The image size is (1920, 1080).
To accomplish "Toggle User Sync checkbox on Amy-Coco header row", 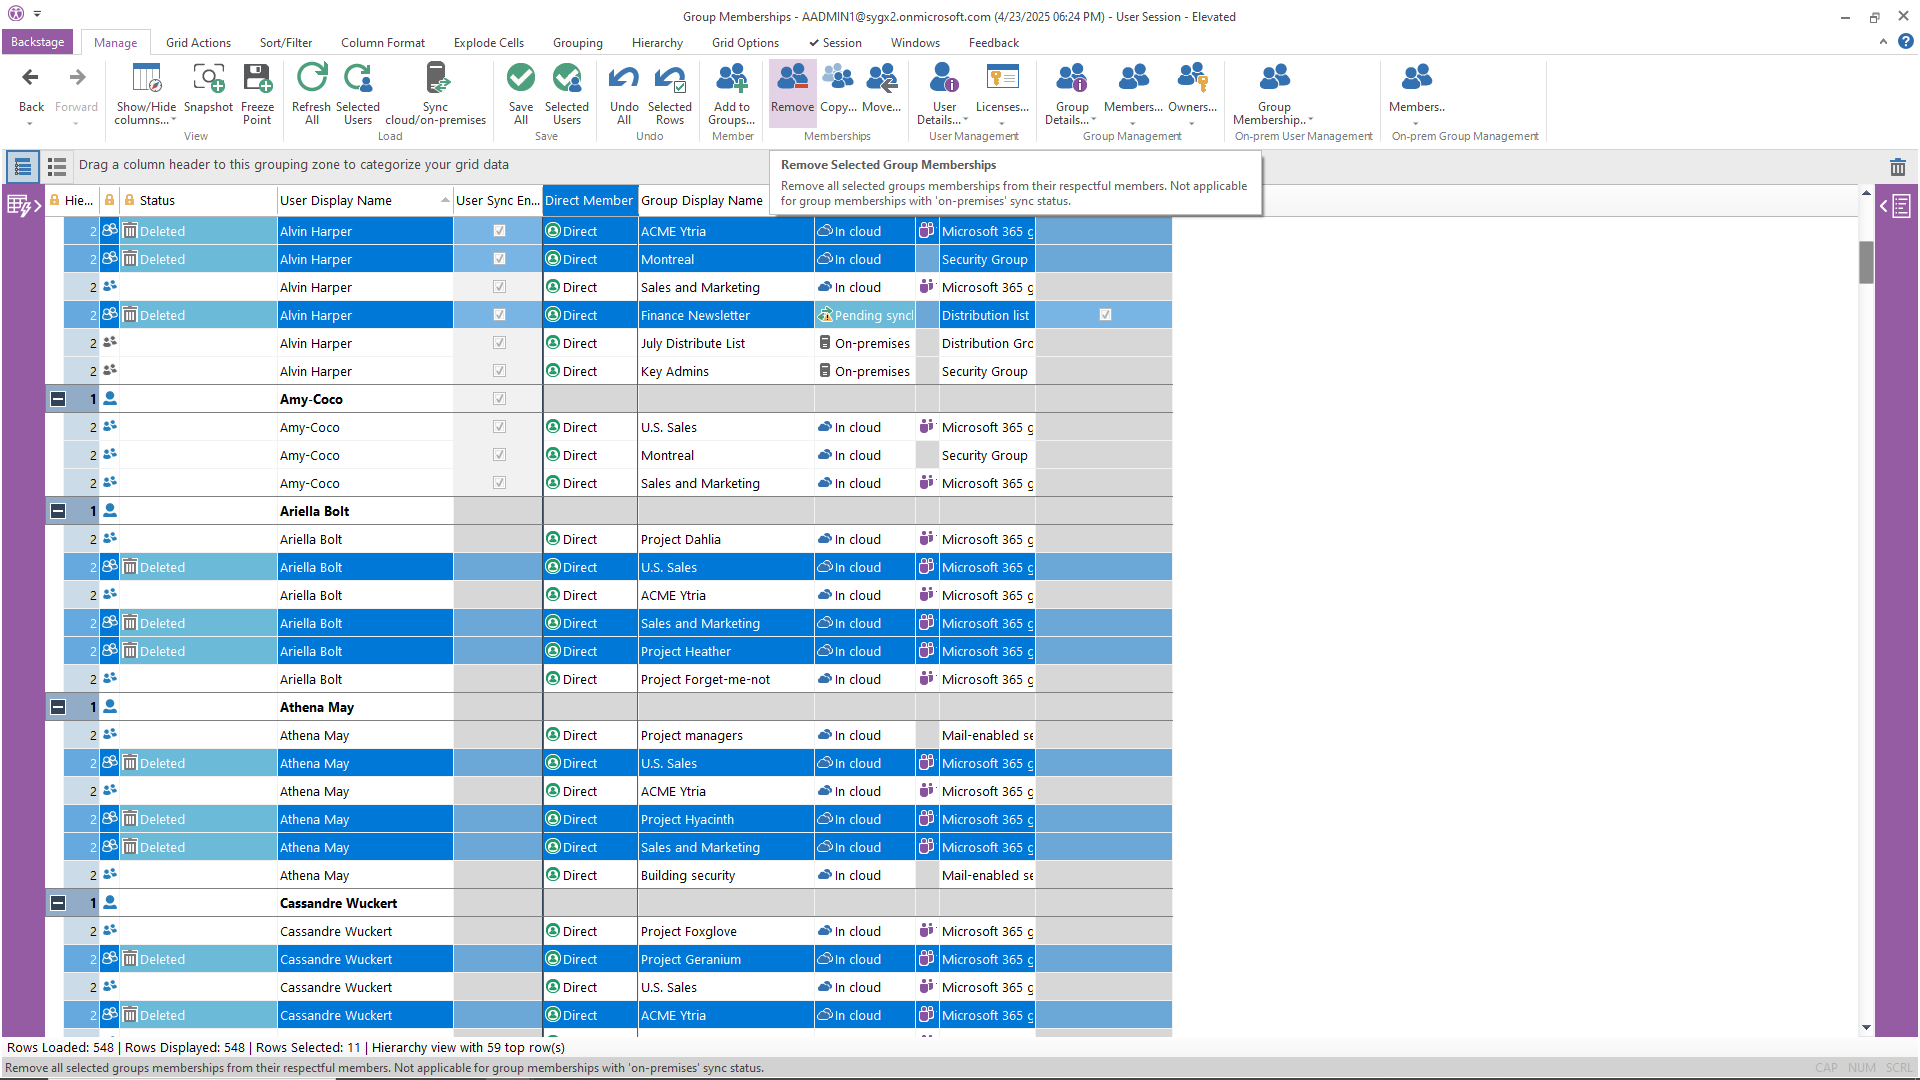I will tap(499, 399).
